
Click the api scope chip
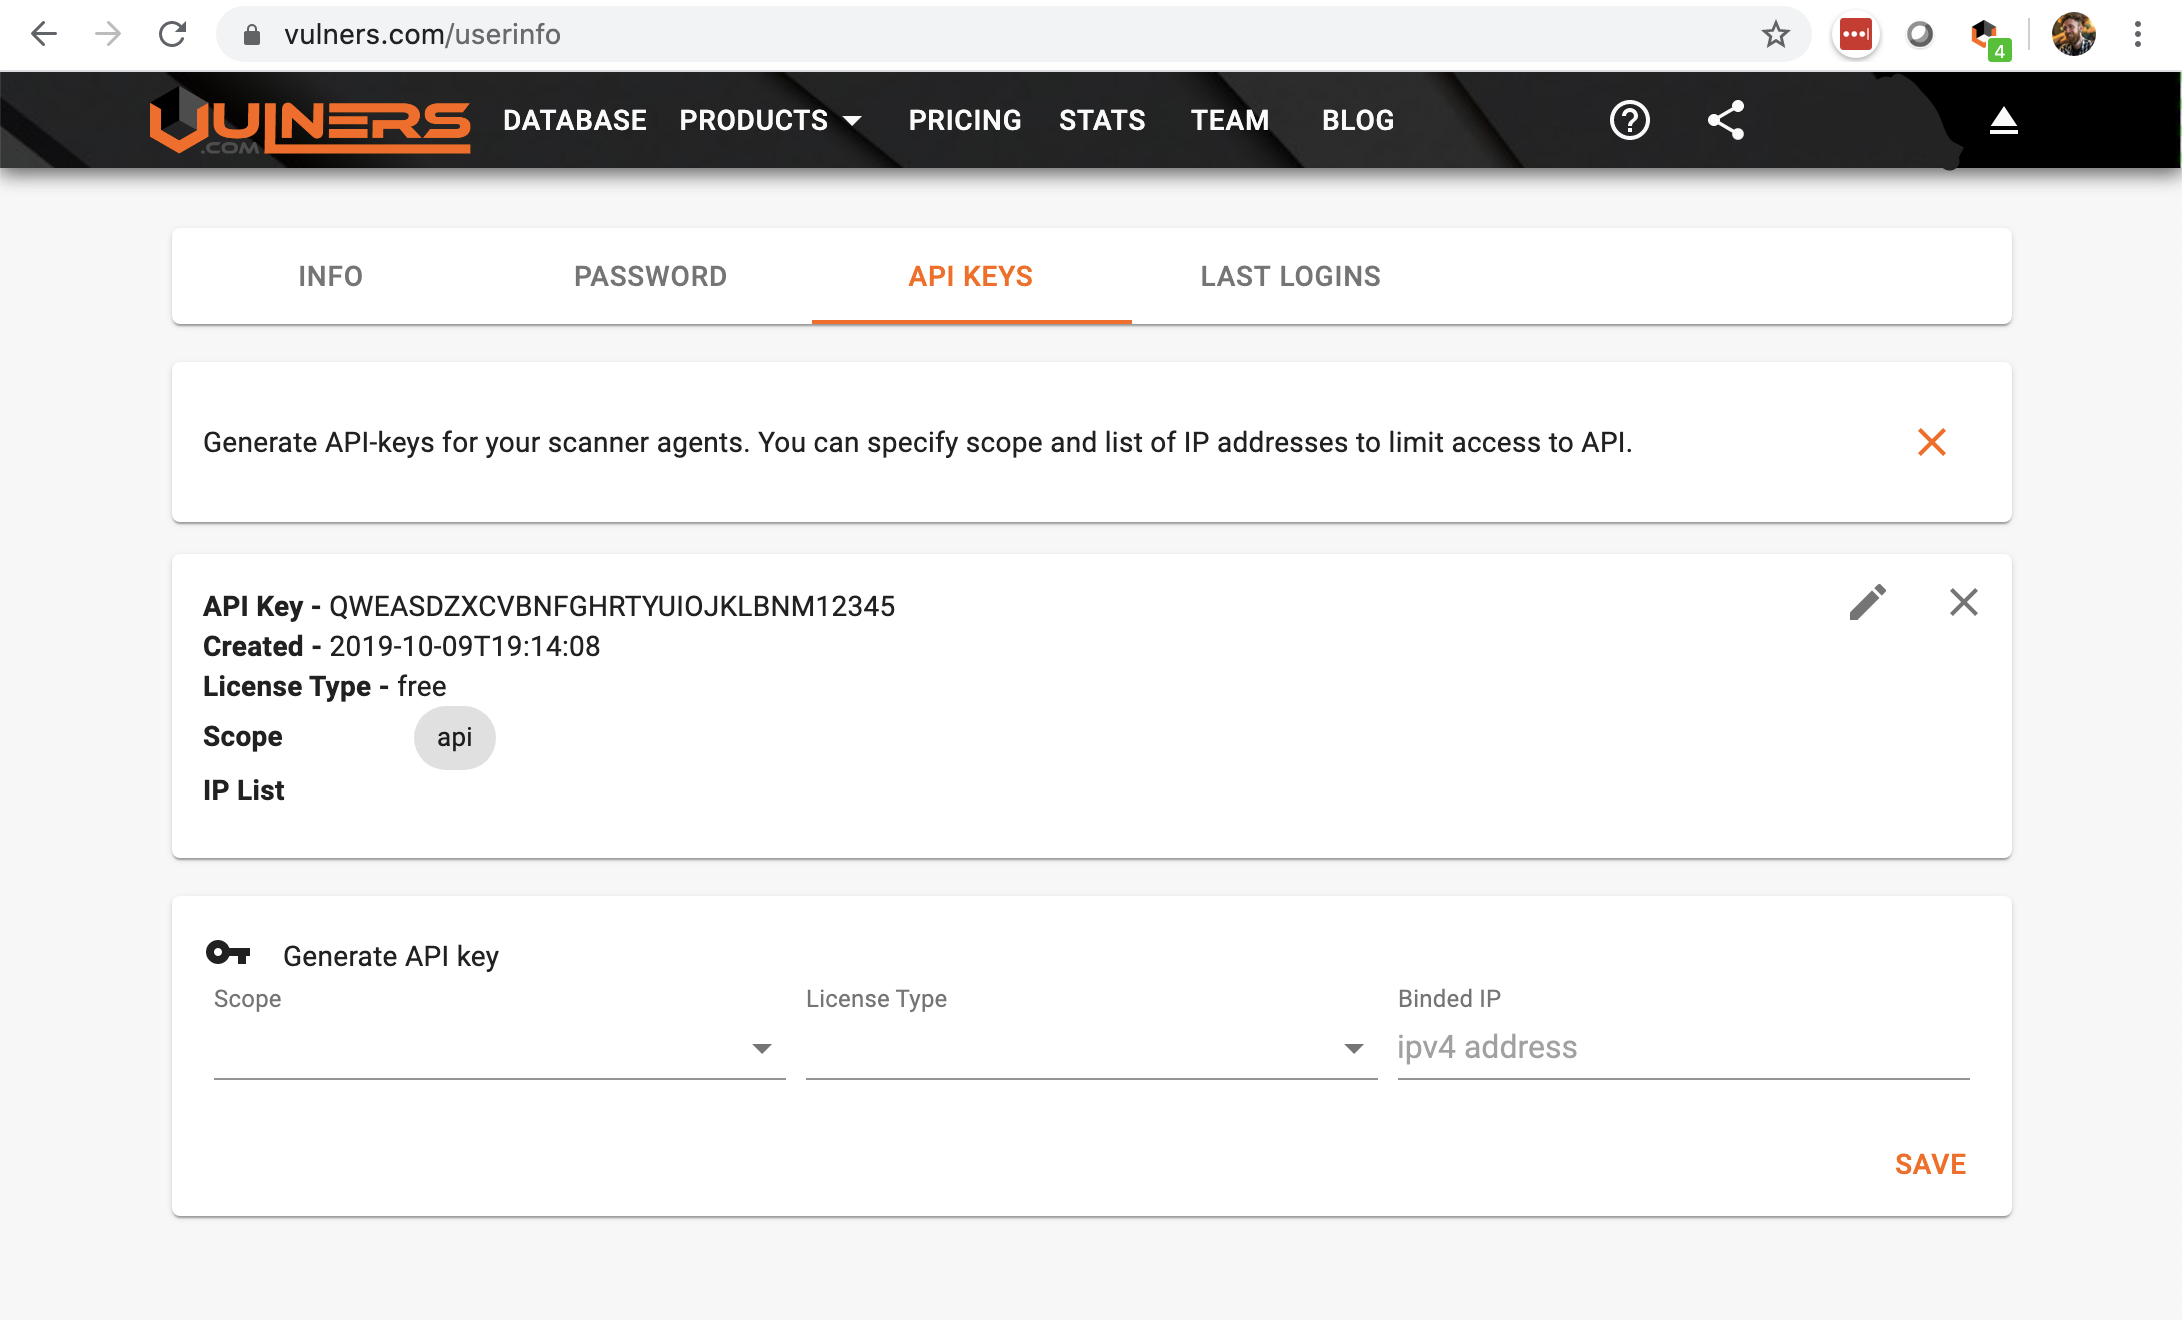coord(454,738)
